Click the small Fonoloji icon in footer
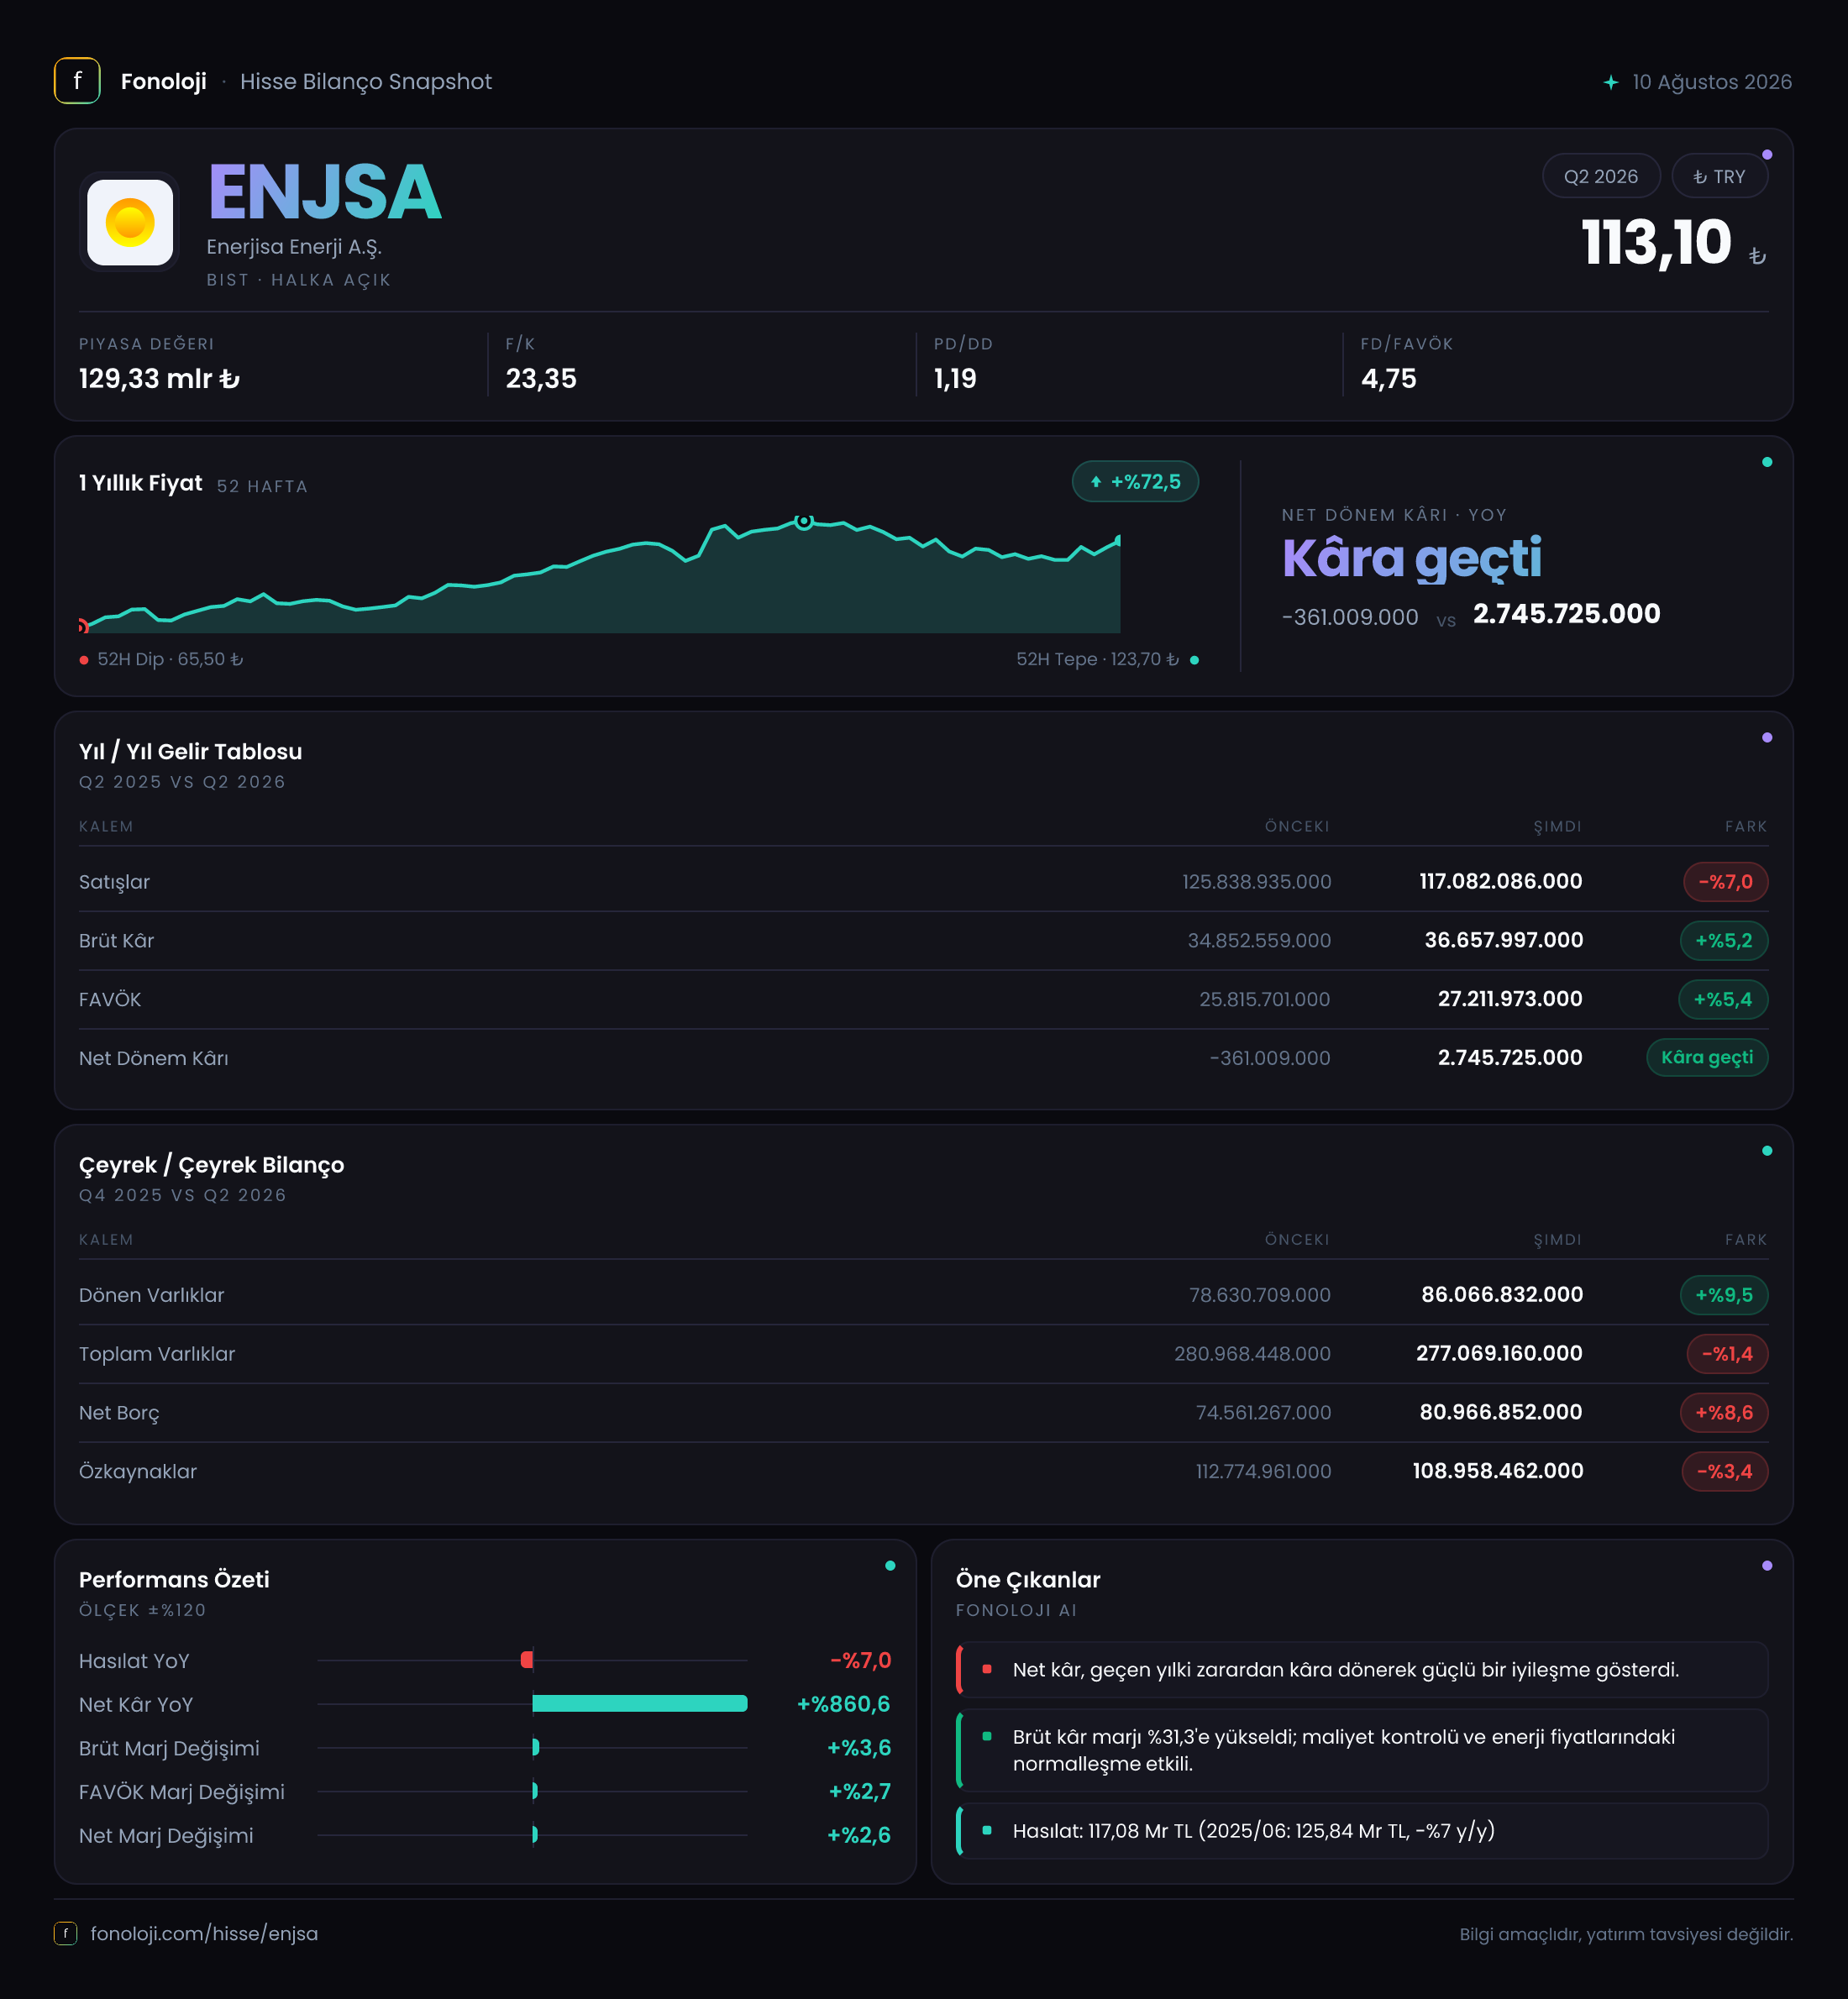1848x1999 pixels. pyautogui.click(x=65, y=1933)
